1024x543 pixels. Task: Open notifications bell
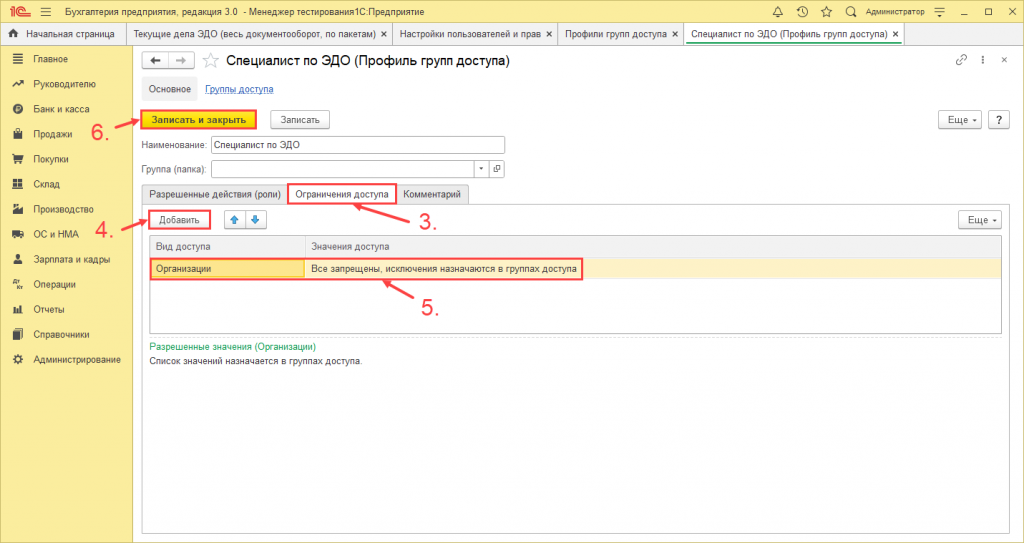click(x=777, y=12)
